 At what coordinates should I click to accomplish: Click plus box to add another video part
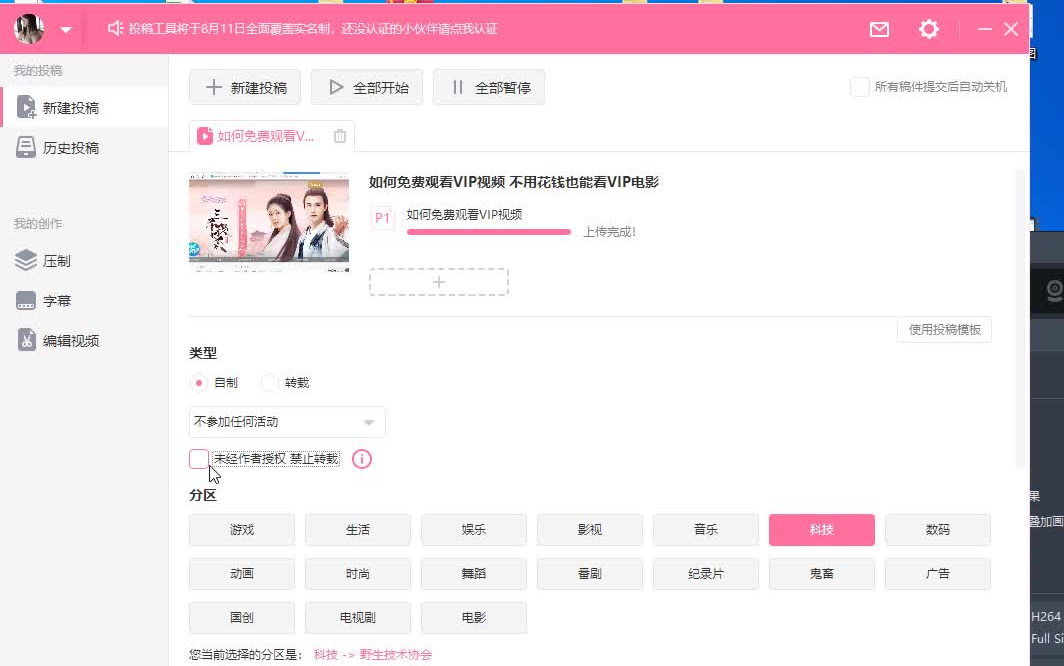point(438,282)
